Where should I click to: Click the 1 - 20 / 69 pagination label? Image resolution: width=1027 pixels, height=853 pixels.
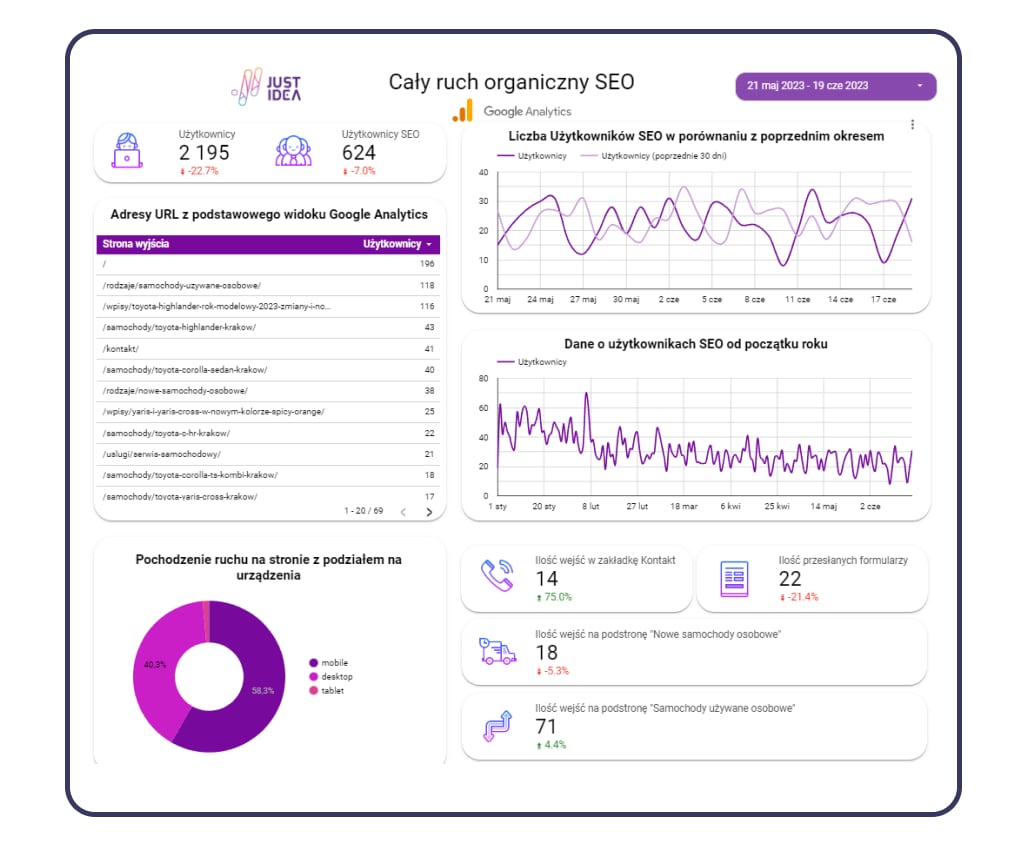coord(364,511)
